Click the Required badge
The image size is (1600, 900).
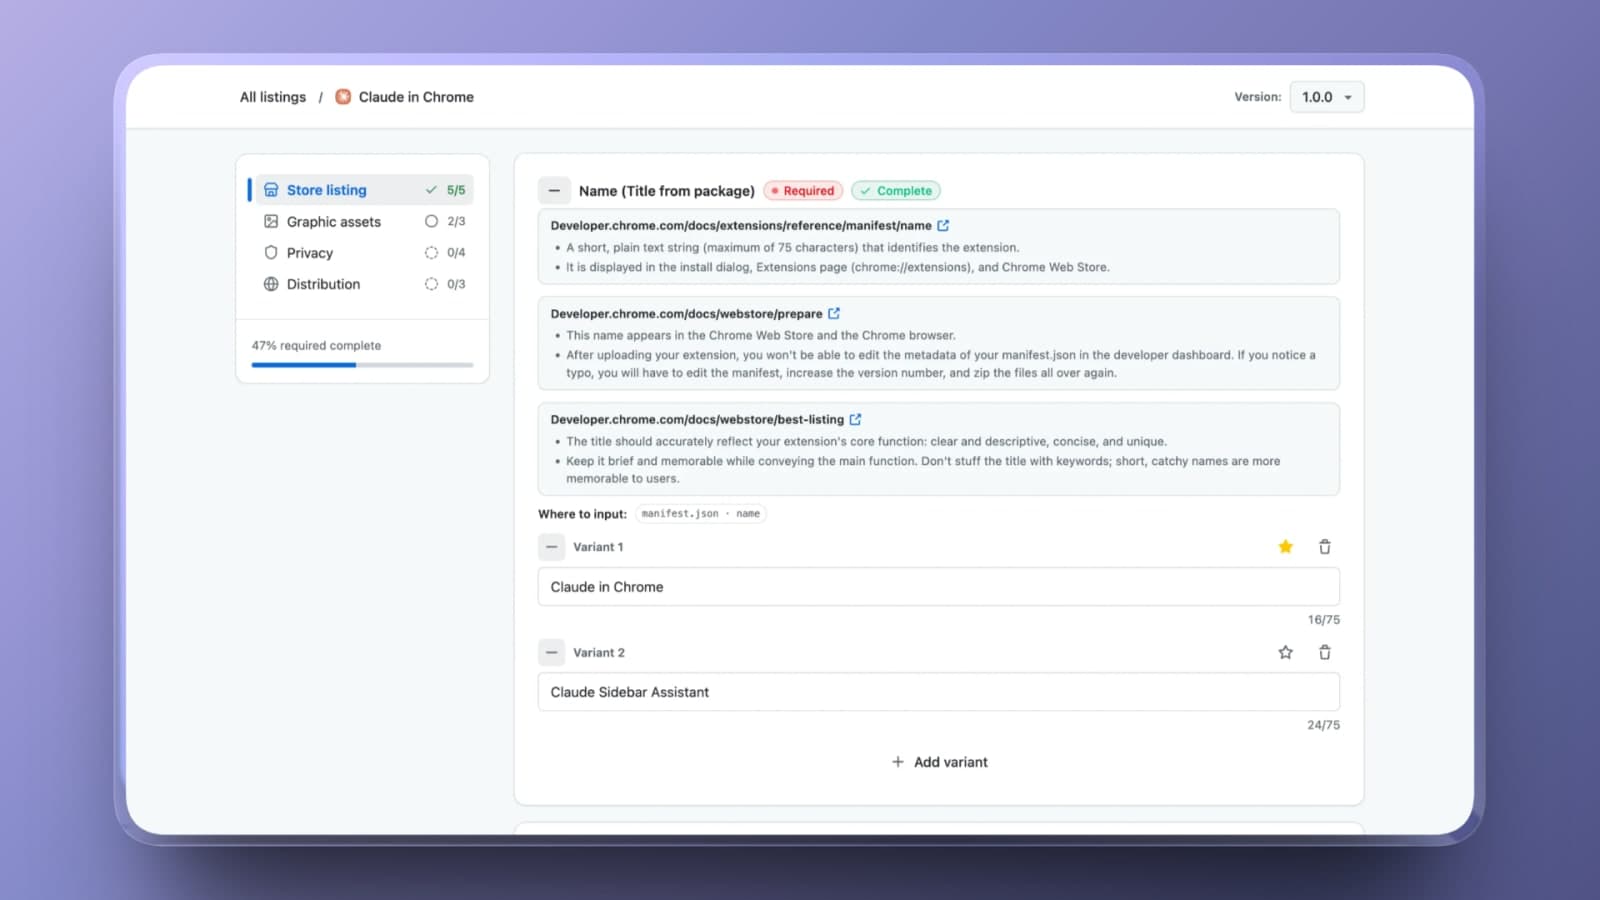pyautogui.click(x=803, y=191)
